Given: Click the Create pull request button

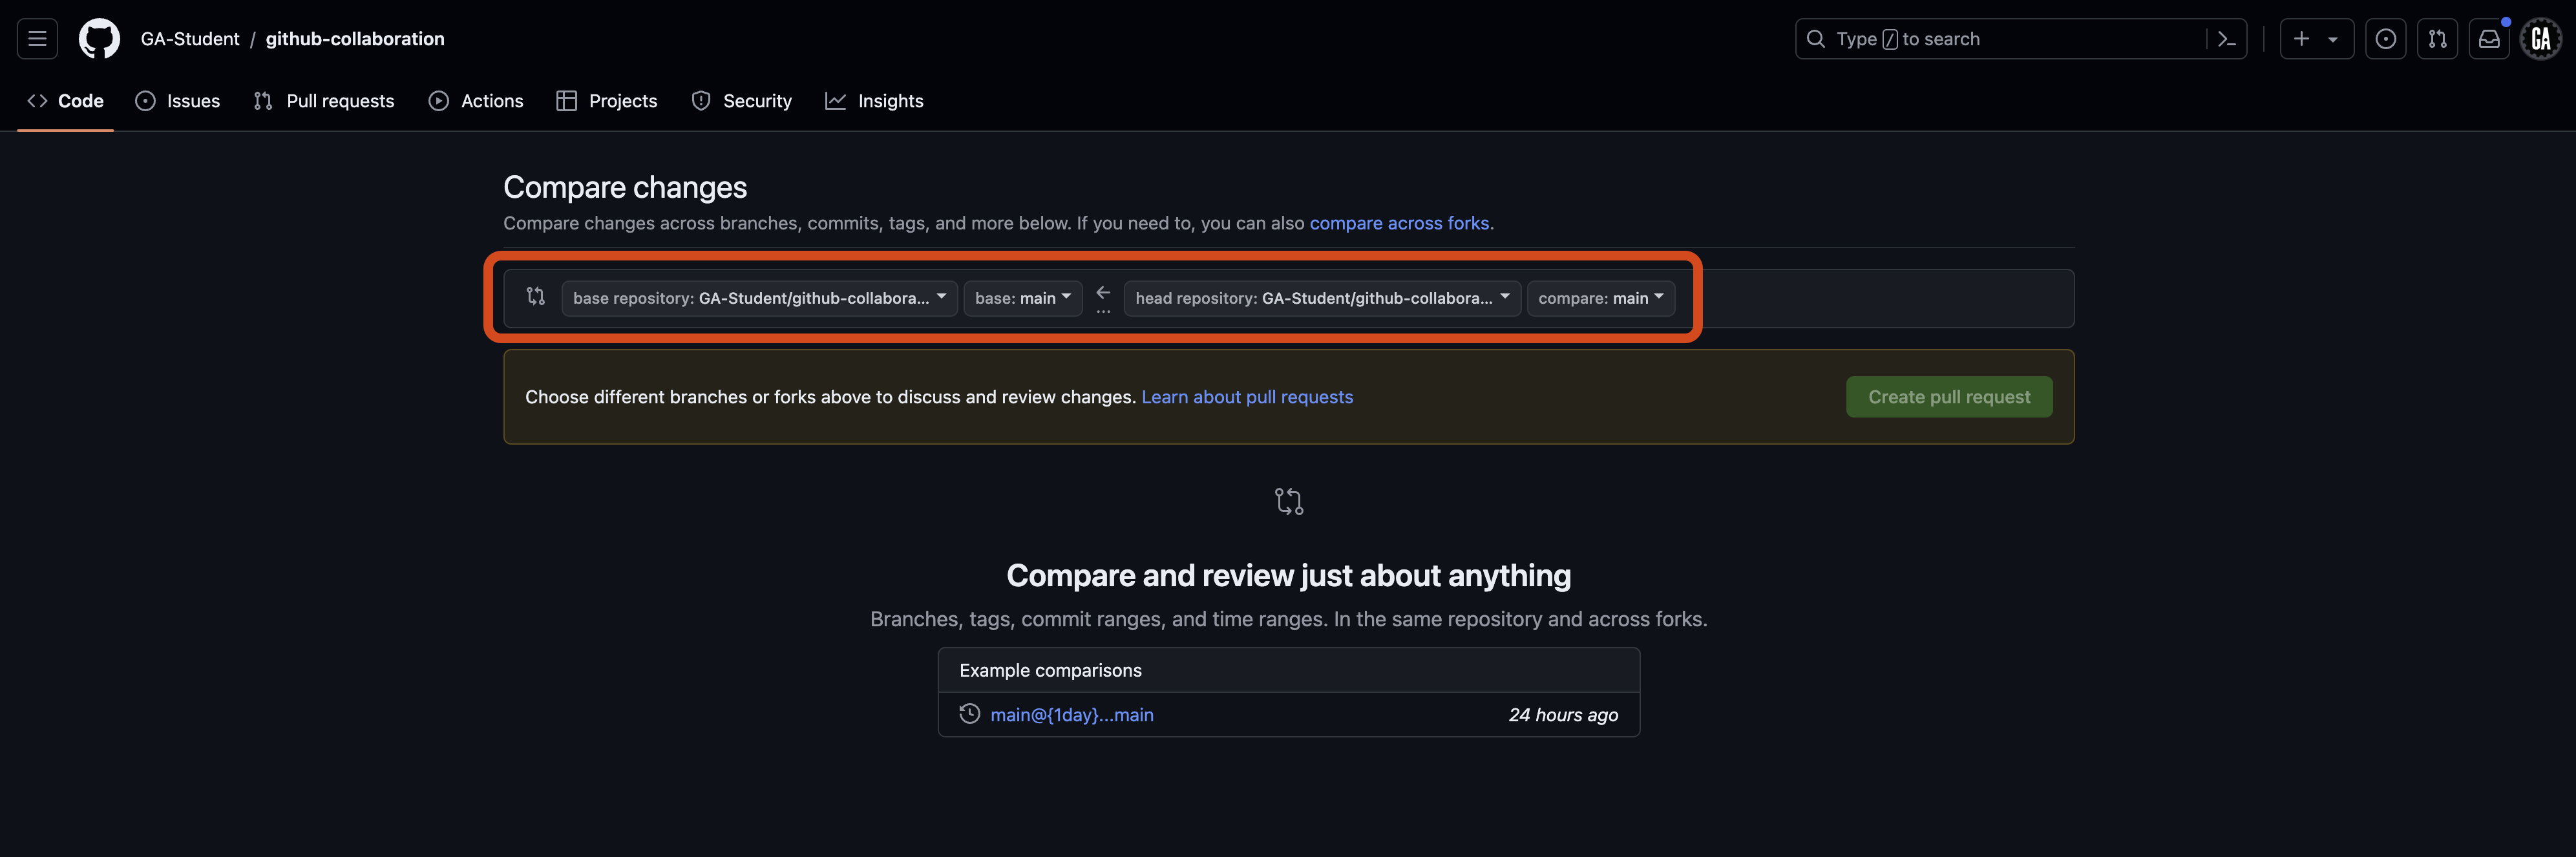Looking at the screenshot, I should tap(1948, 396).
